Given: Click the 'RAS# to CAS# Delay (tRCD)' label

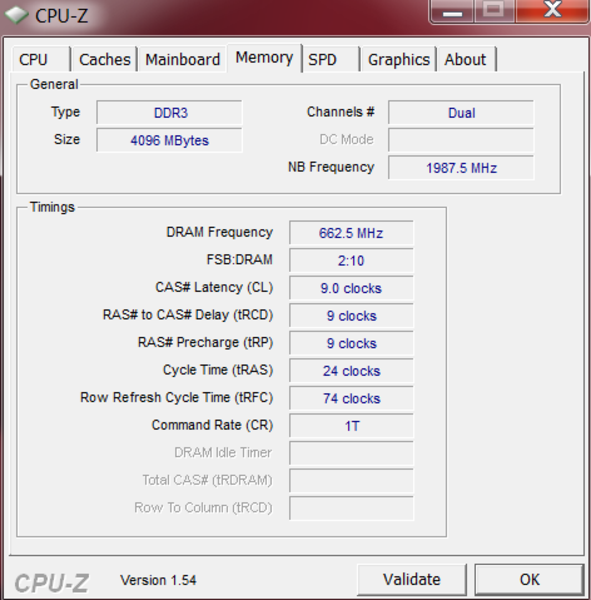Looking at the screenshot, I should point(188,315).
